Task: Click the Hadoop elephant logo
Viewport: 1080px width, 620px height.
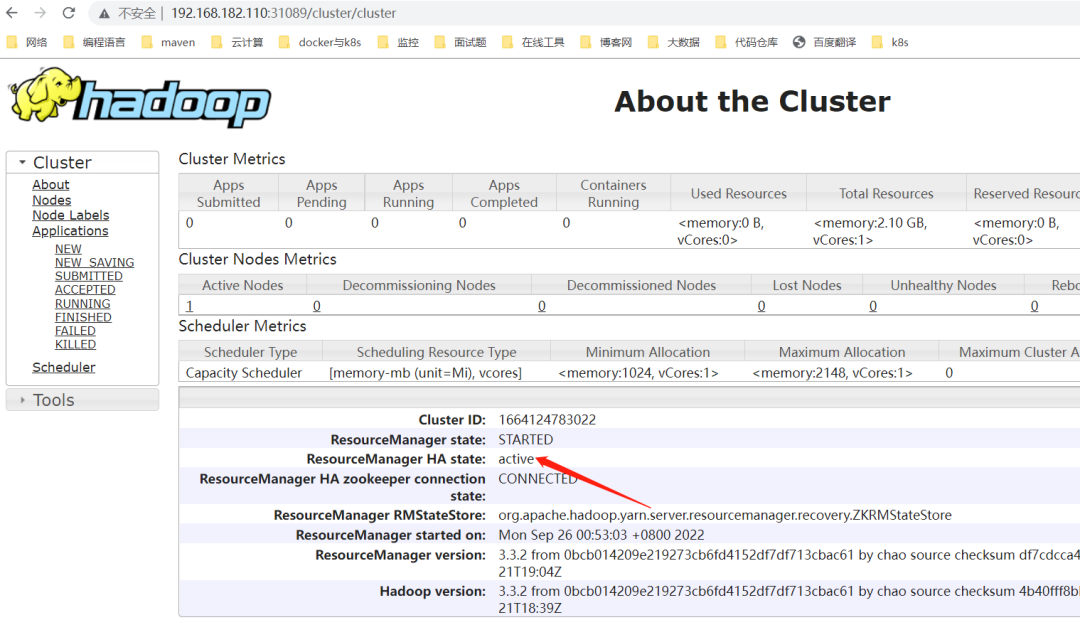Action: [x=140, y=99]
